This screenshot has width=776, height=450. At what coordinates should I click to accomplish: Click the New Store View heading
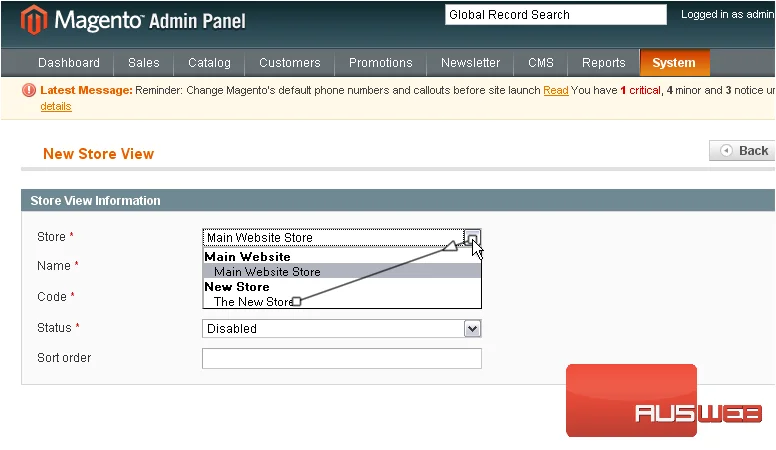[x=98, y=154]
